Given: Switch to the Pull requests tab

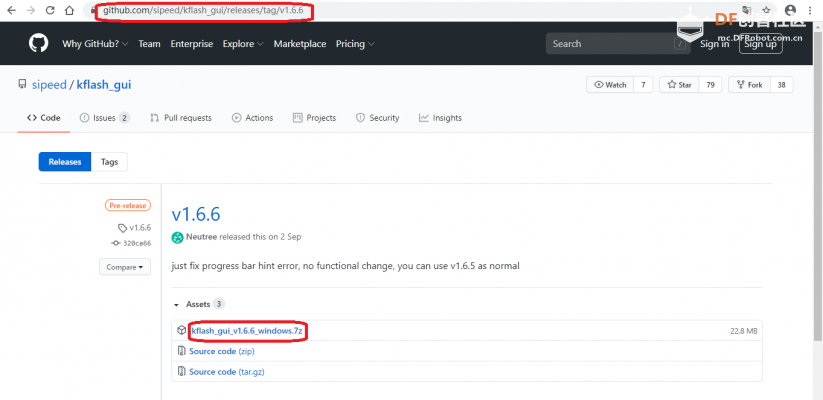Looking at the screenshot, I should 181,118.
